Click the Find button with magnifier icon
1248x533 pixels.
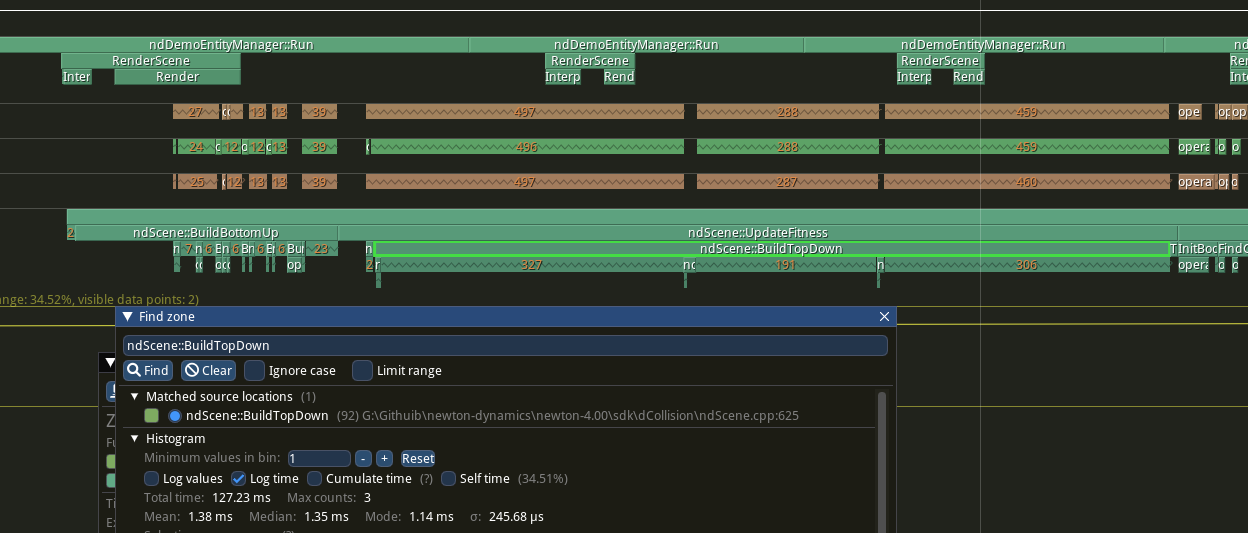[148, 370]
